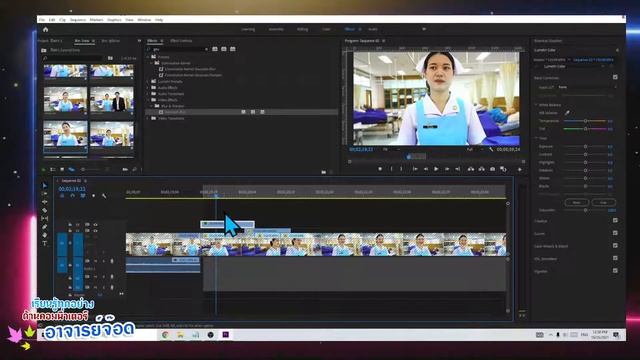Click the Extract button in Program monitor
Viewport: 640px width, 360px height.
coord(482,169)
